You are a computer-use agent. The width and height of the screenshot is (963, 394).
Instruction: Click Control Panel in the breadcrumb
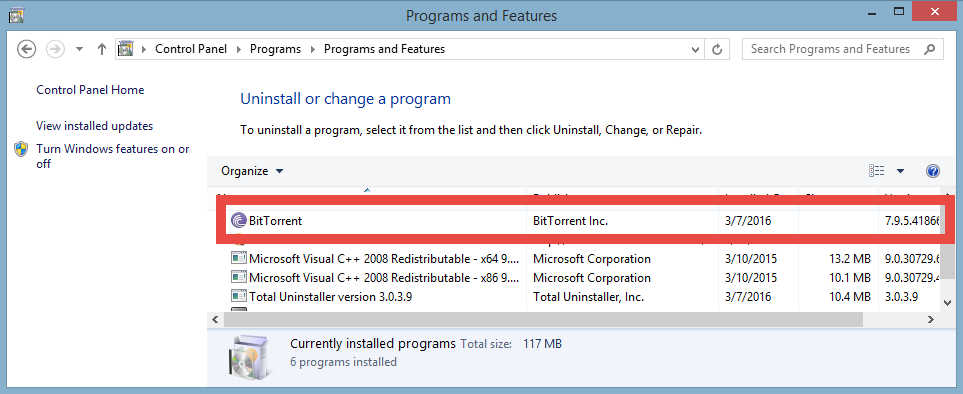191,49
